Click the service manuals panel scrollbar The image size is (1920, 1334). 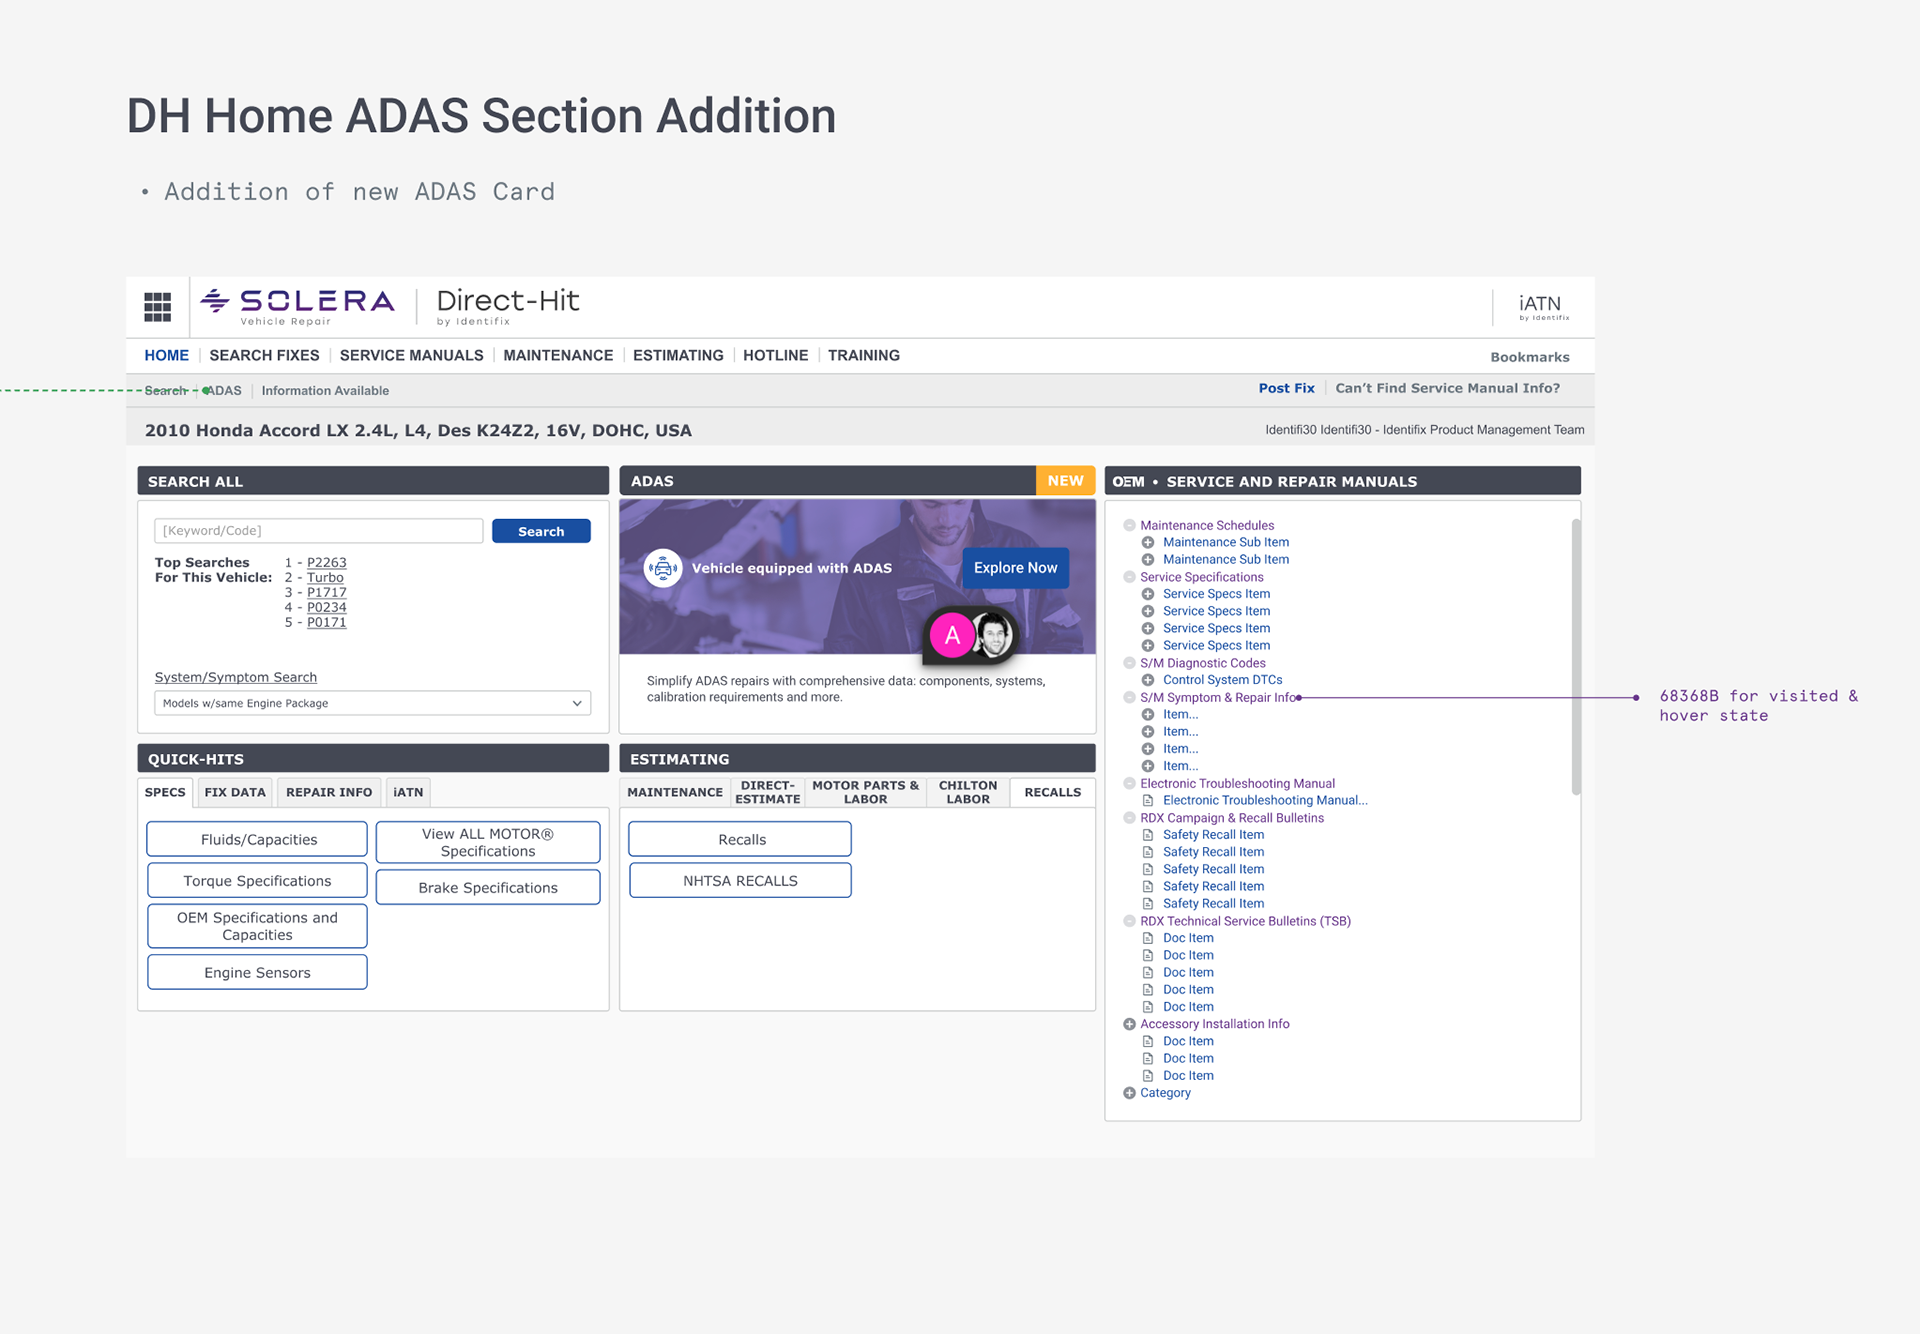[x=1576, y=656]
